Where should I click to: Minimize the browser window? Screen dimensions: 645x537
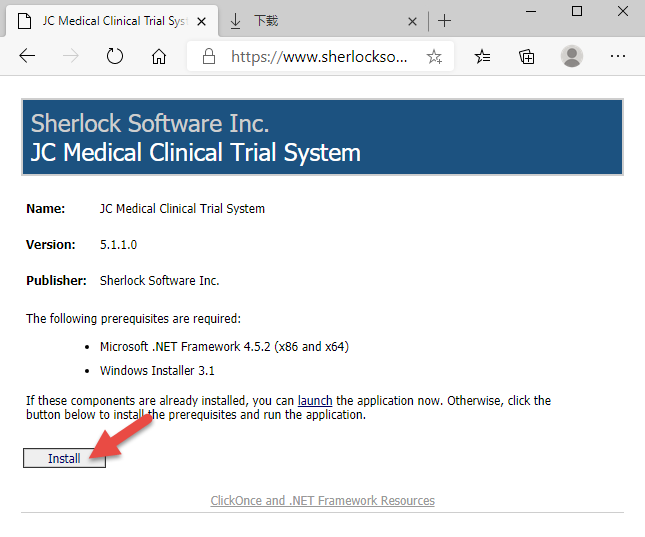(x=531, y=11)
